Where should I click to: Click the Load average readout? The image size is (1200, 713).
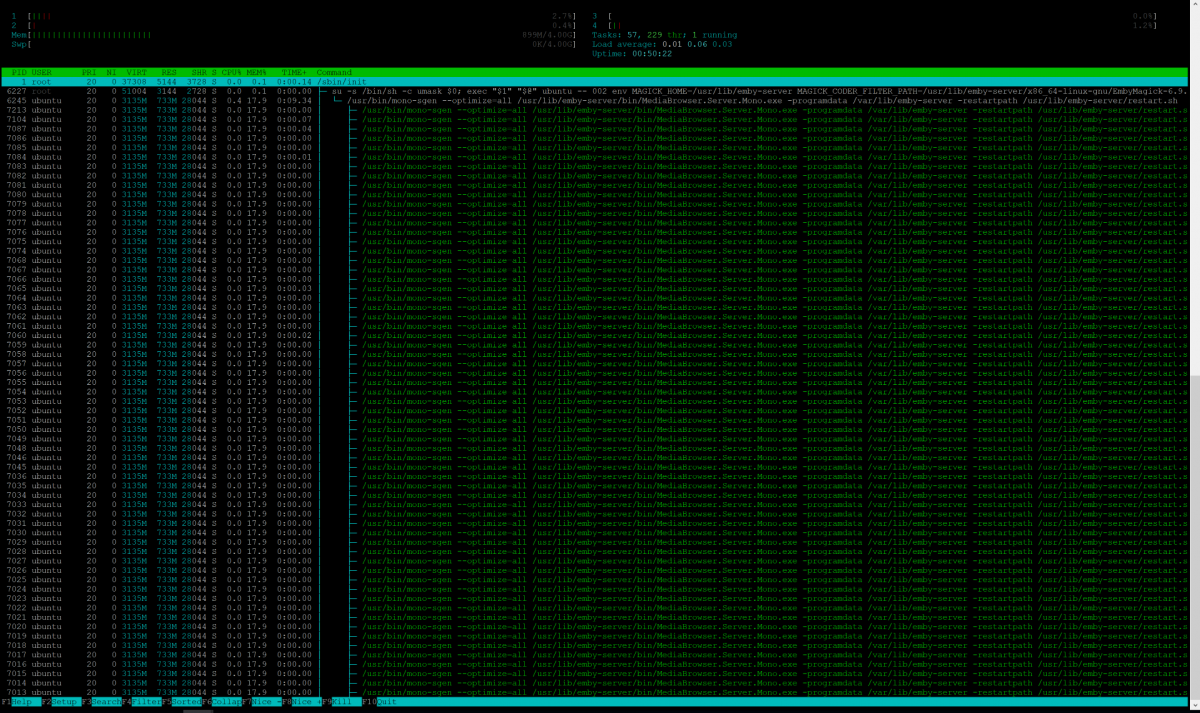coord(662,44)
